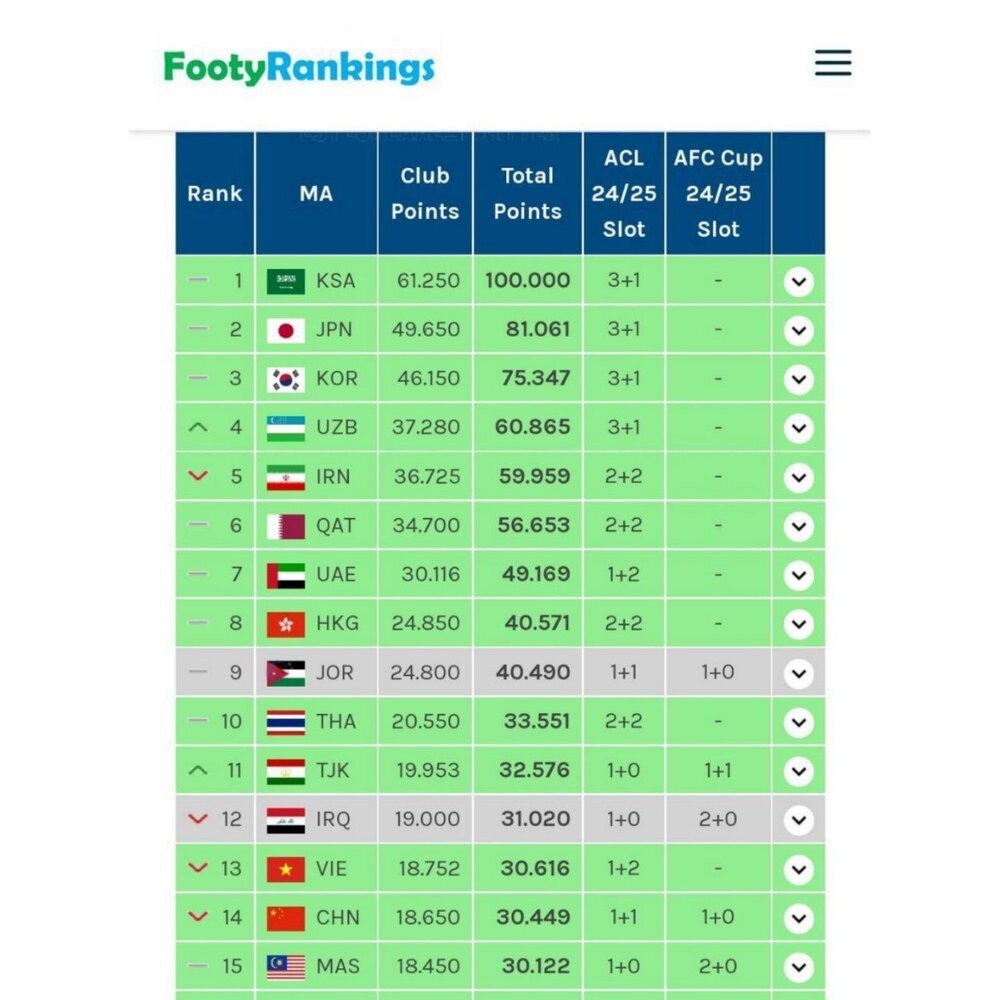Viewport: 1000px width, 1000px height.
Task: Select the THA row in table
Action: (x=500, y=721)
